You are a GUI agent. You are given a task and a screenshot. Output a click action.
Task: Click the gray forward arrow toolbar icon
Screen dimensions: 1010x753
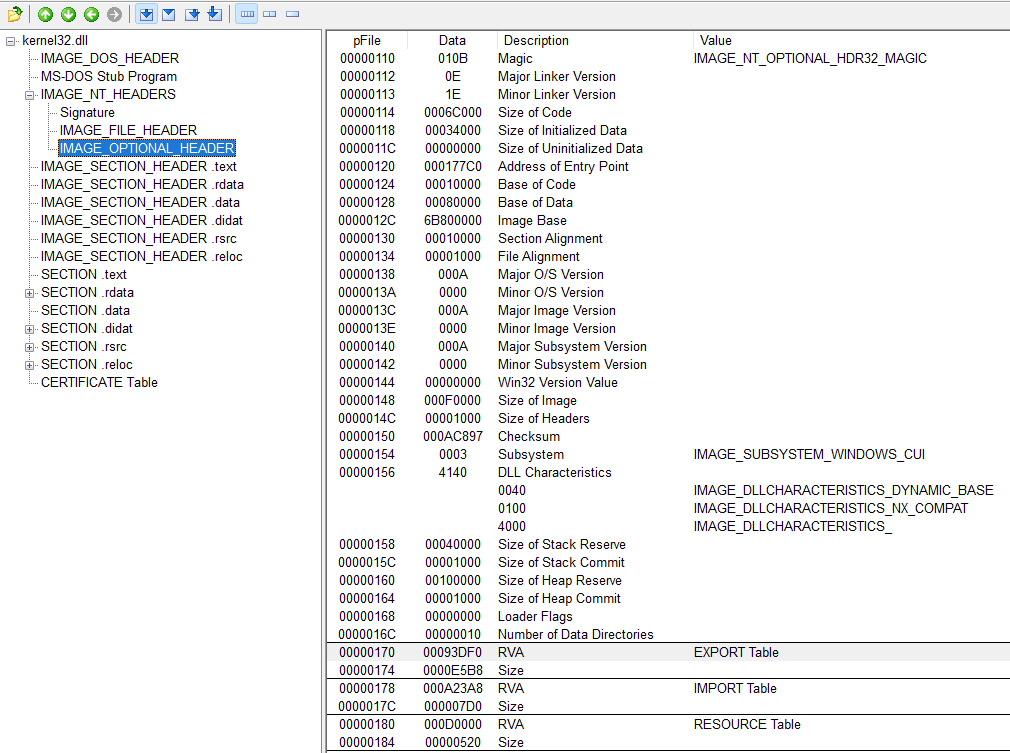114,14
